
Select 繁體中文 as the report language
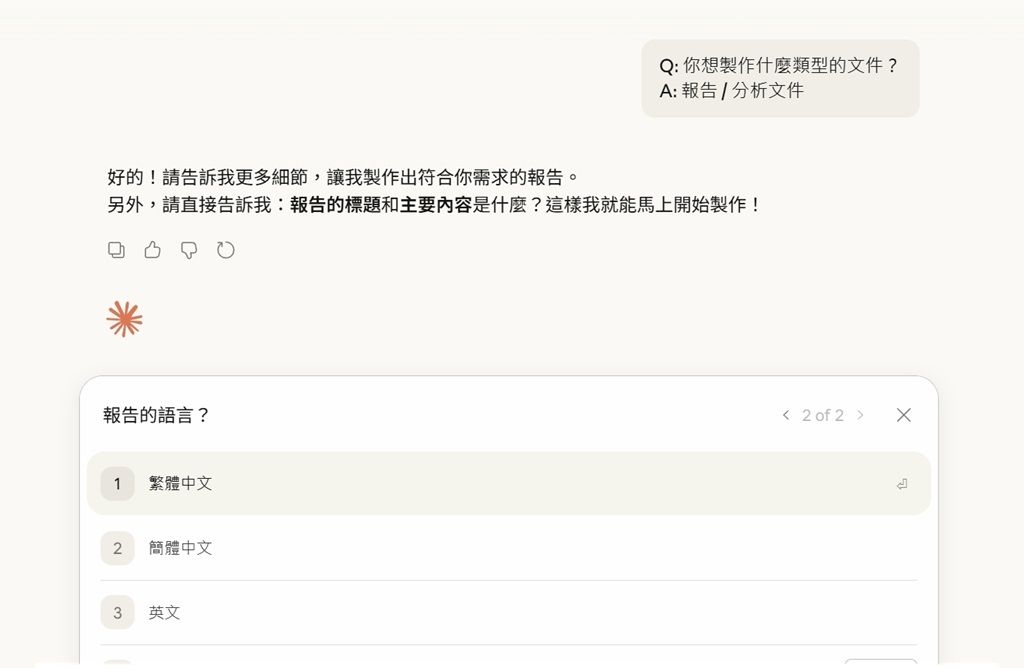pos(181,484)
